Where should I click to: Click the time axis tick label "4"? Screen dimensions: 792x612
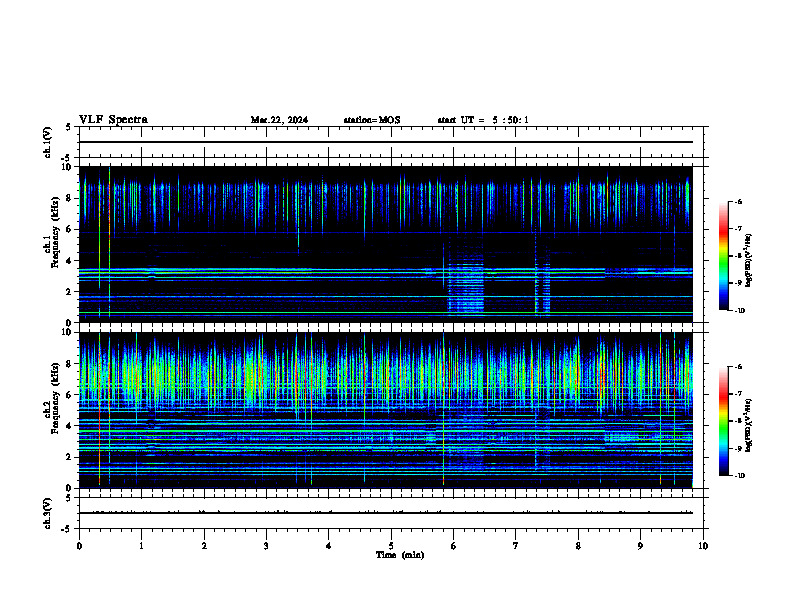329,546
